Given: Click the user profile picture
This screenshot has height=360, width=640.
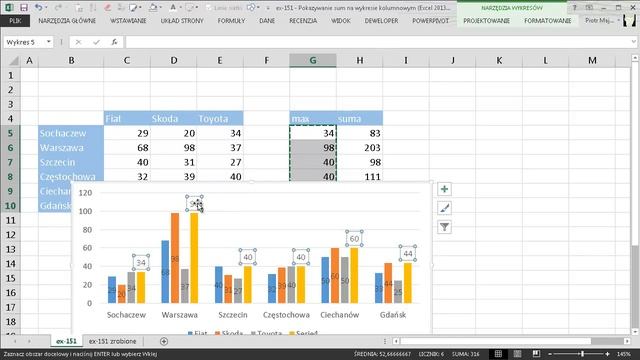Looking at the screenshot, I should [x=629, y=20].
